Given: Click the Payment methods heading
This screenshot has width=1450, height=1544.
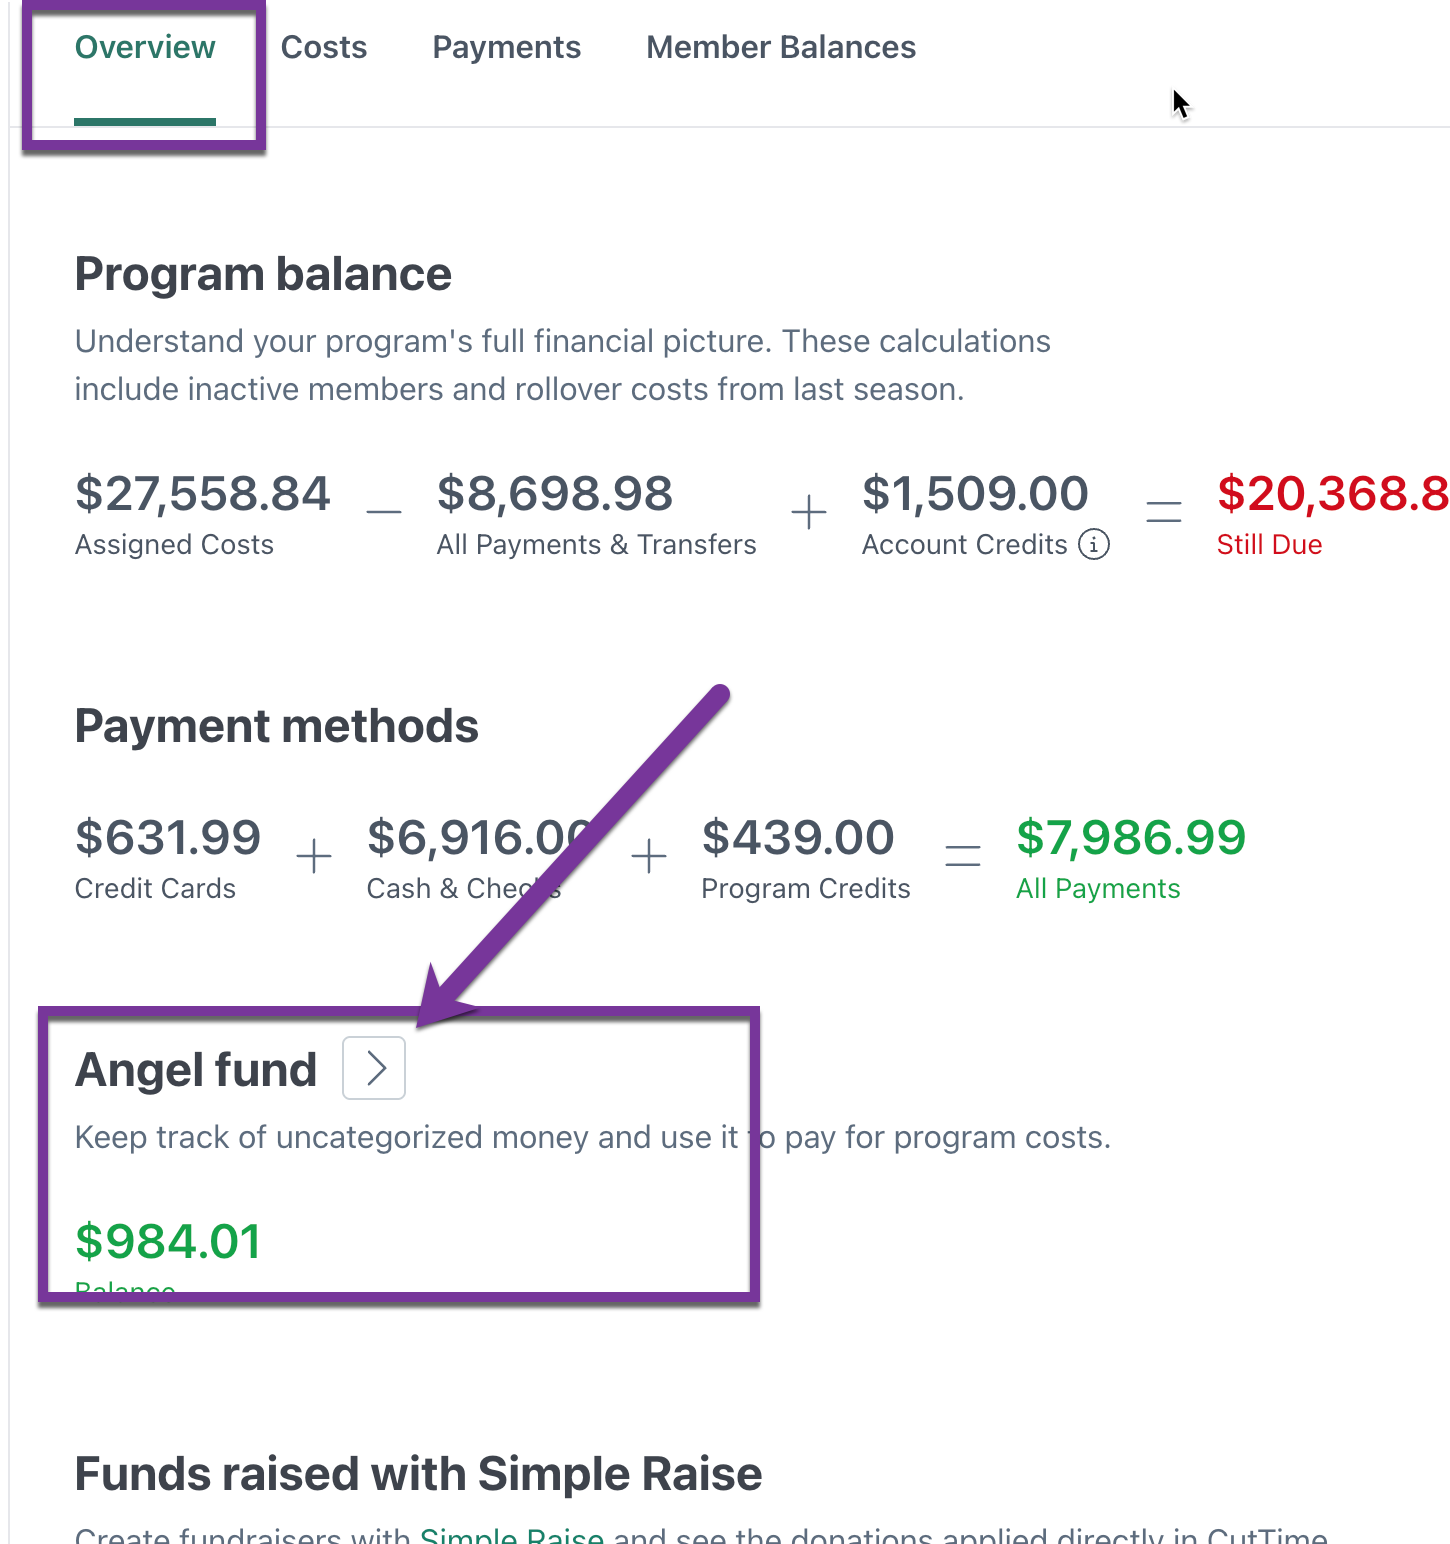Looking at the screenshot, I should coord(277,727).
